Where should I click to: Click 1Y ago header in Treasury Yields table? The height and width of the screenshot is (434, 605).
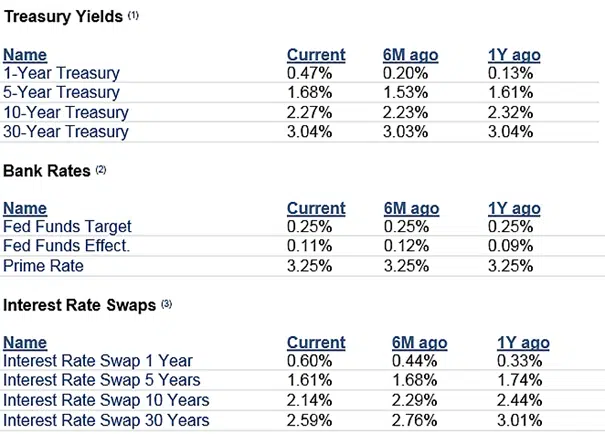coord(513,55)
